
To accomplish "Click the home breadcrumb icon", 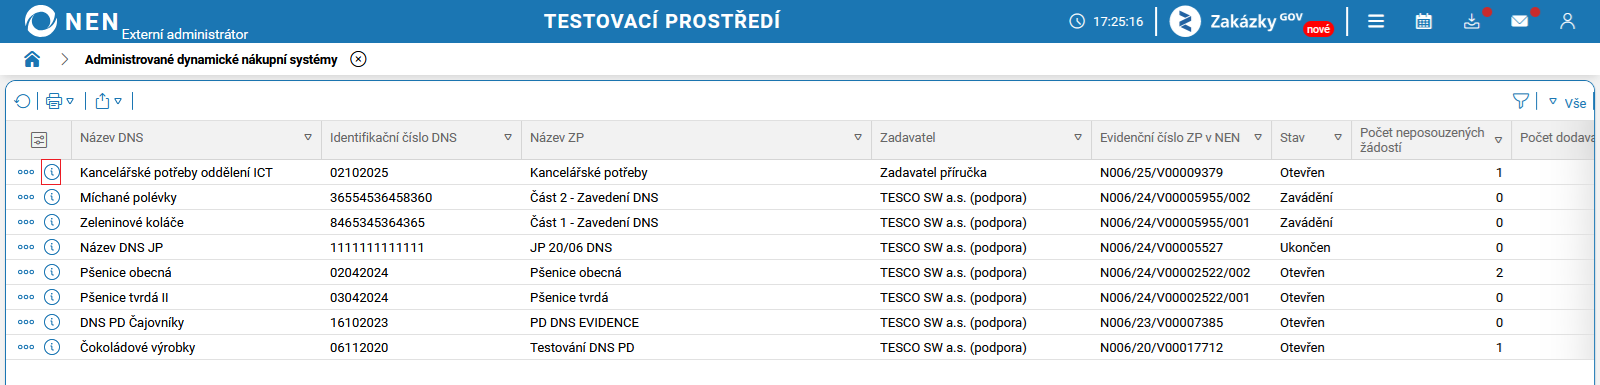I will tap(32, 59).
